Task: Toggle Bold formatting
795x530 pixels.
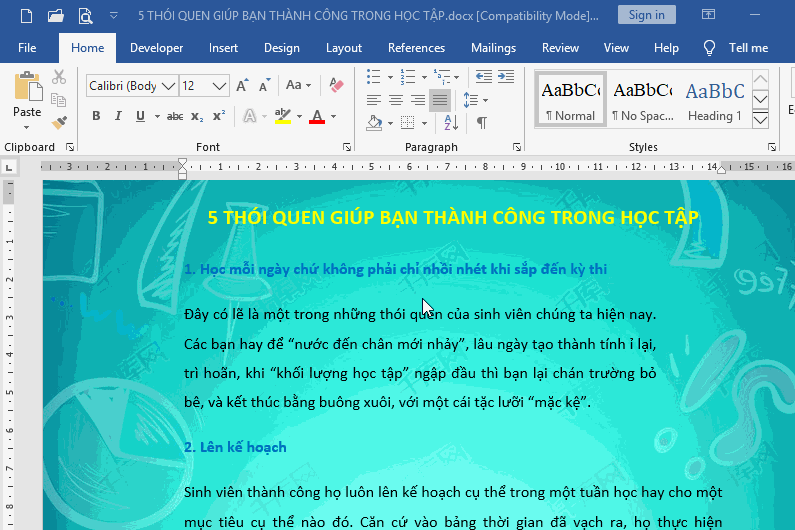Action: click(96, 116)
